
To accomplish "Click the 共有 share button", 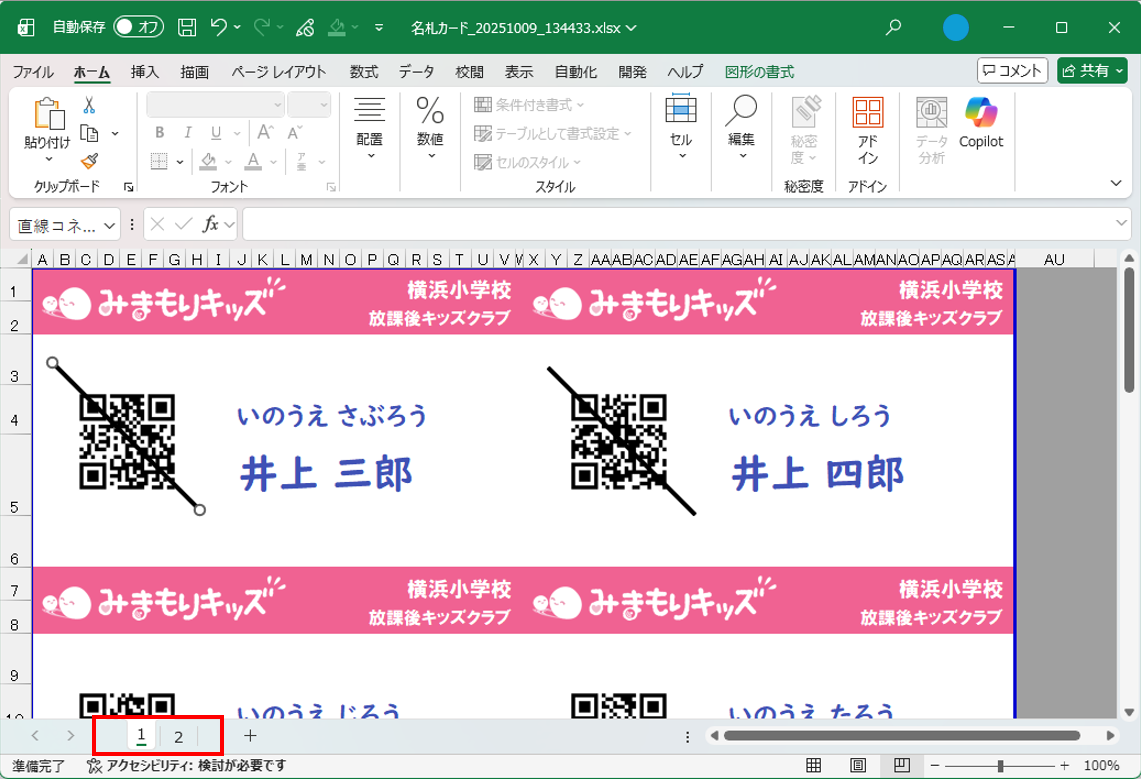I will click(x=1092, y=70).
